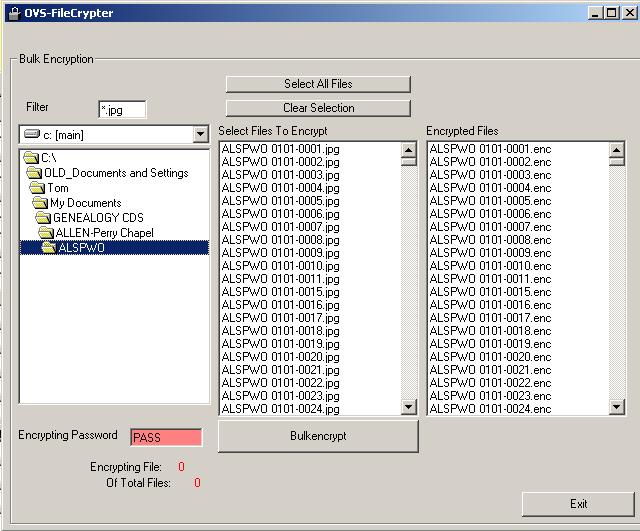640x531 pixels.
Task: Select file ALSPWO 0101-0019.jpg
Action: point(280,344)
